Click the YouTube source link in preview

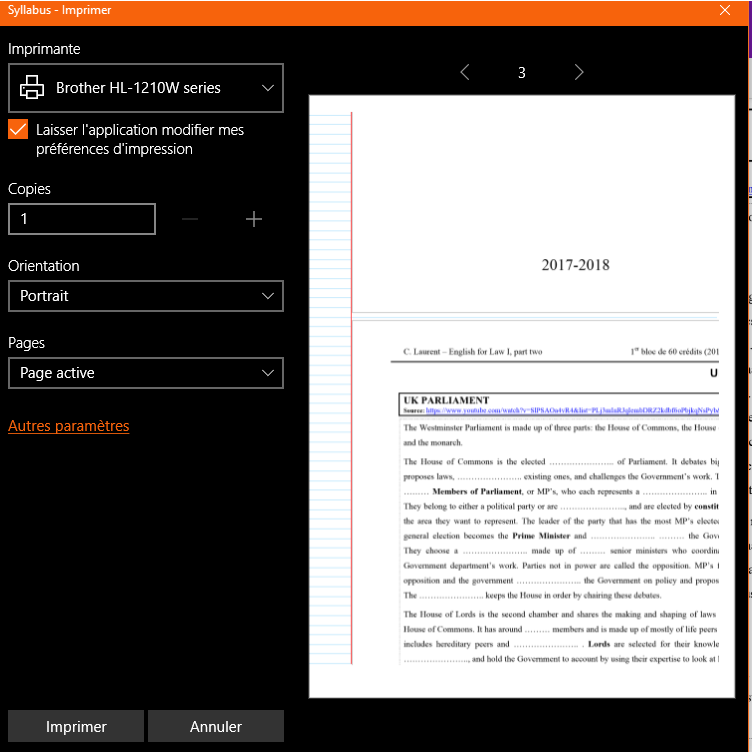pyautogui.click(x=572, y=410)
